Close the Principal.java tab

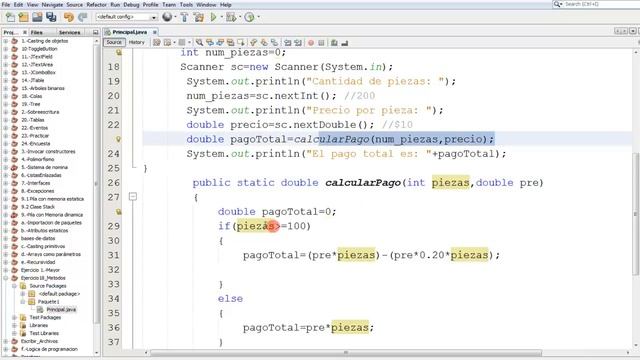click(x=155, y=32)
